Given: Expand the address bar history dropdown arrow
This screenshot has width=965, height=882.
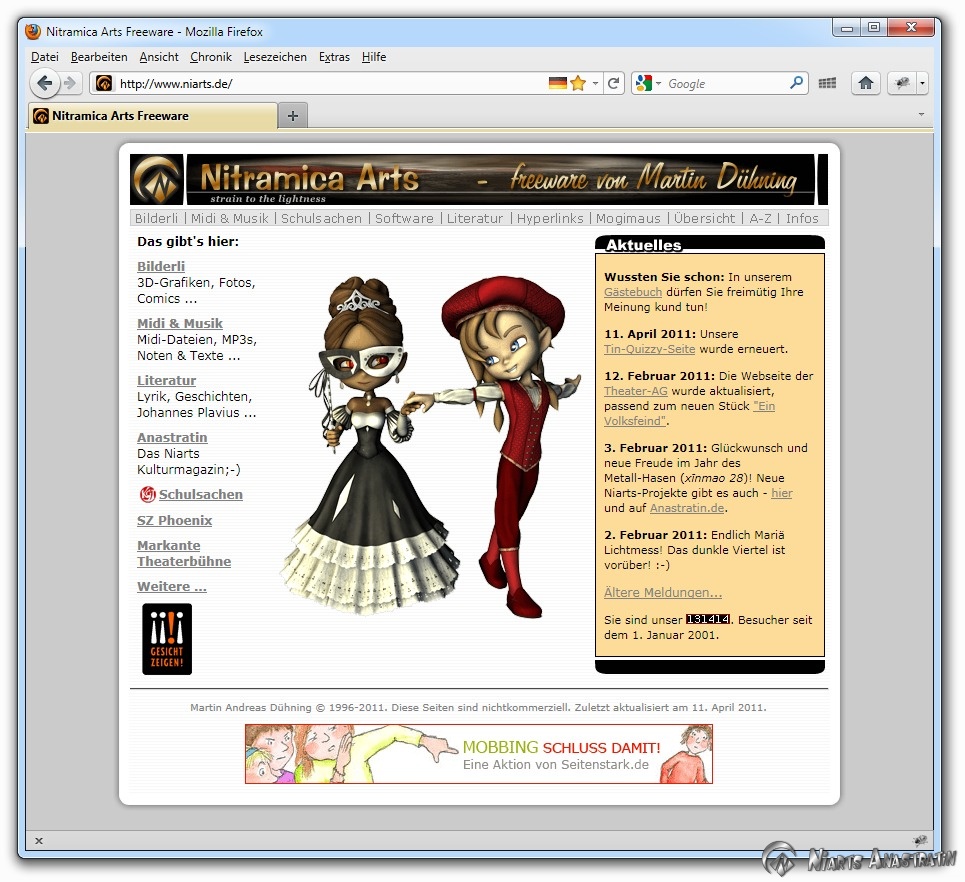Looking at the screenshot, I should [x=596, y=84].
